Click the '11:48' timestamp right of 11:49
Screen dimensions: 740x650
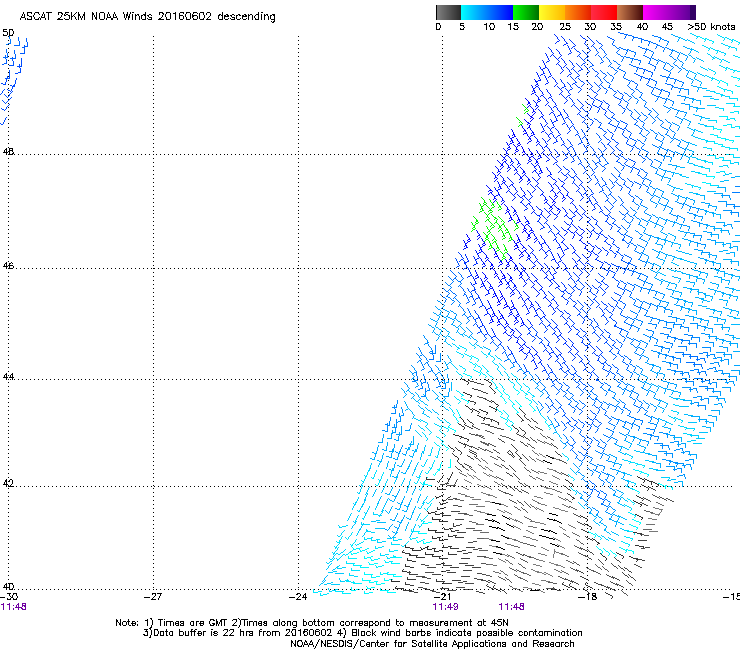click(x=512, y=607)
